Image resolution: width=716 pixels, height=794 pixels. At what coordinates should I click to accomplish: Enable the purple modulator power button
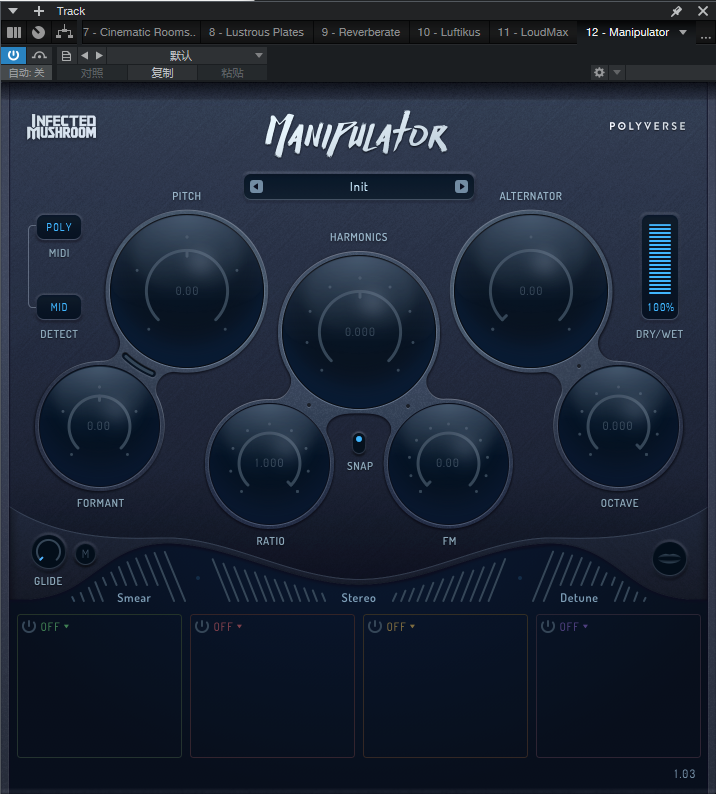tap(548, 626)
